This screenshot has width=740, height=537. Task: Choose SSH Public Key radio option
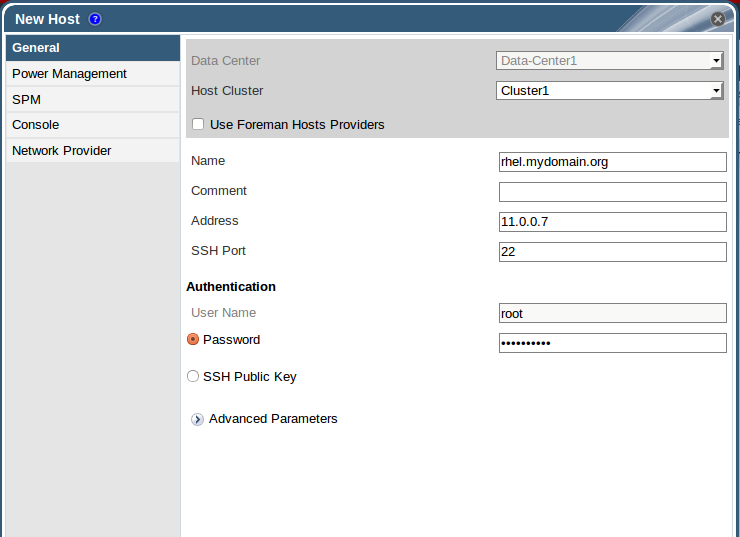click(194, 377)
